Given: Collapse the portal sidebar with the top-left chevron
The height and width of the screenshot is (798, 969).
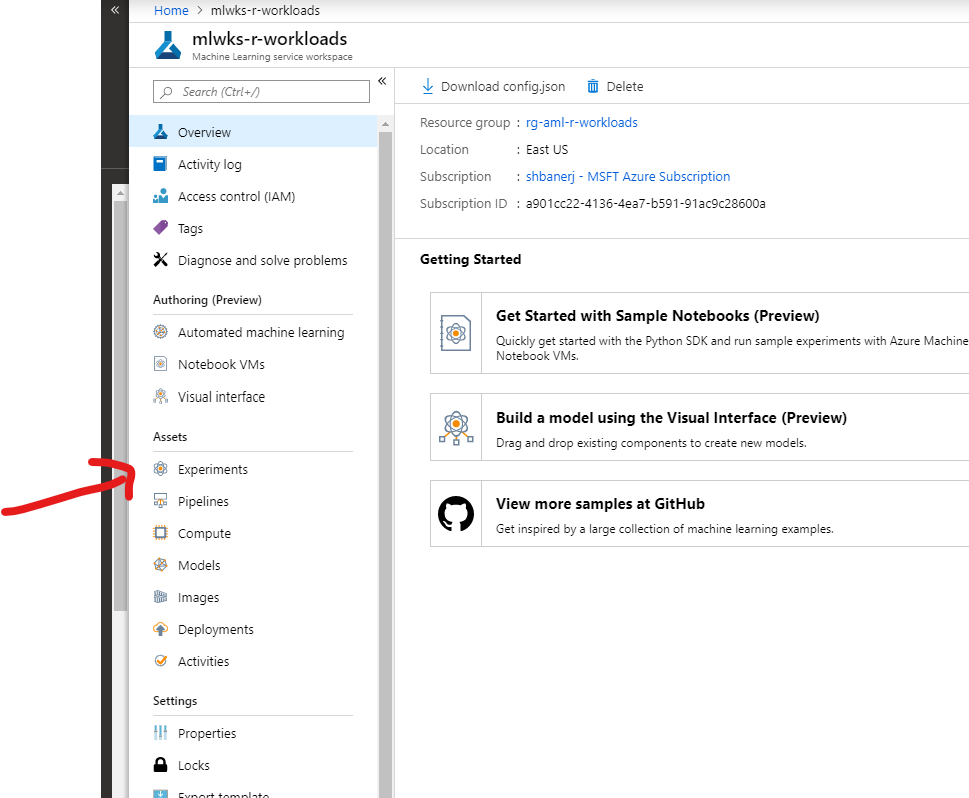Looking at the screenshot, I should (115, 10).
